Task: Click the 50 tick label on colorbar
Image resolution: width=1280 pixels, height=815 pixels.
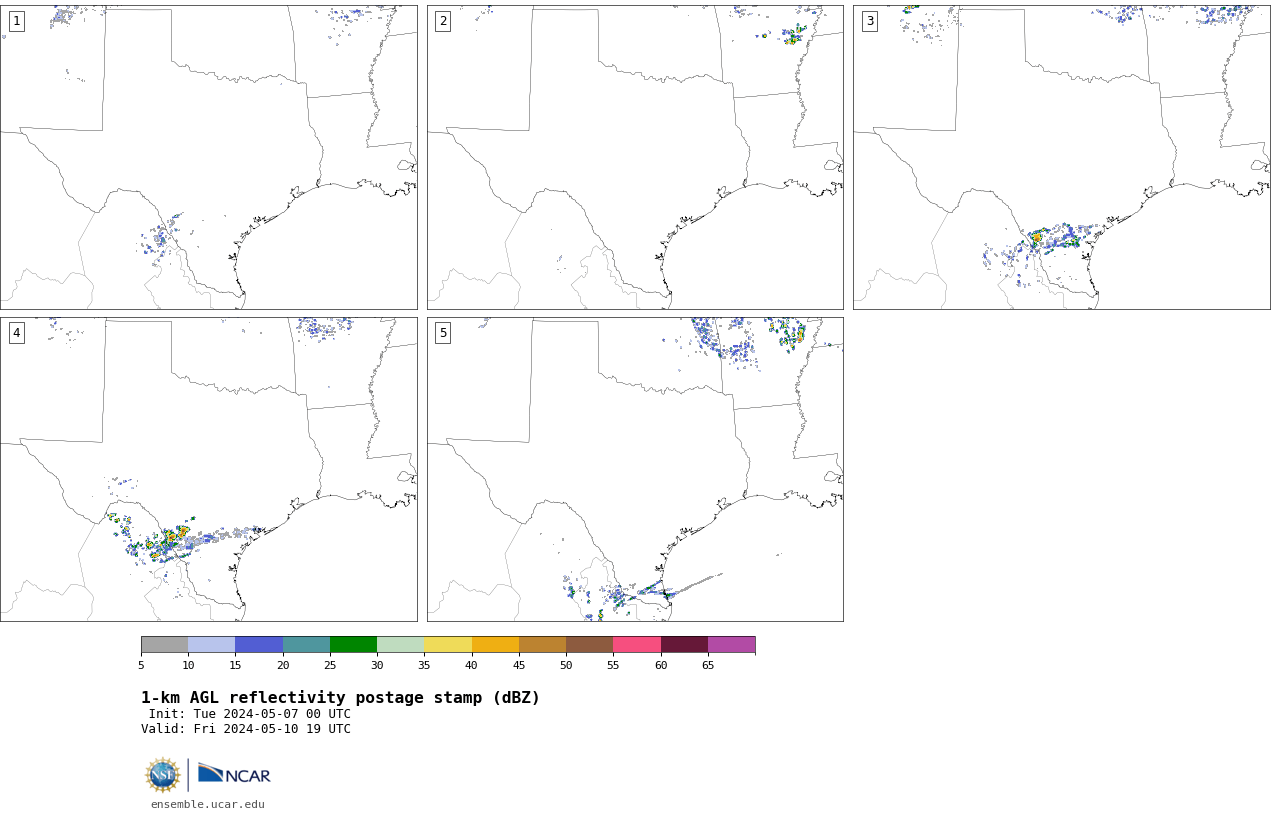Action: point(566,665)
